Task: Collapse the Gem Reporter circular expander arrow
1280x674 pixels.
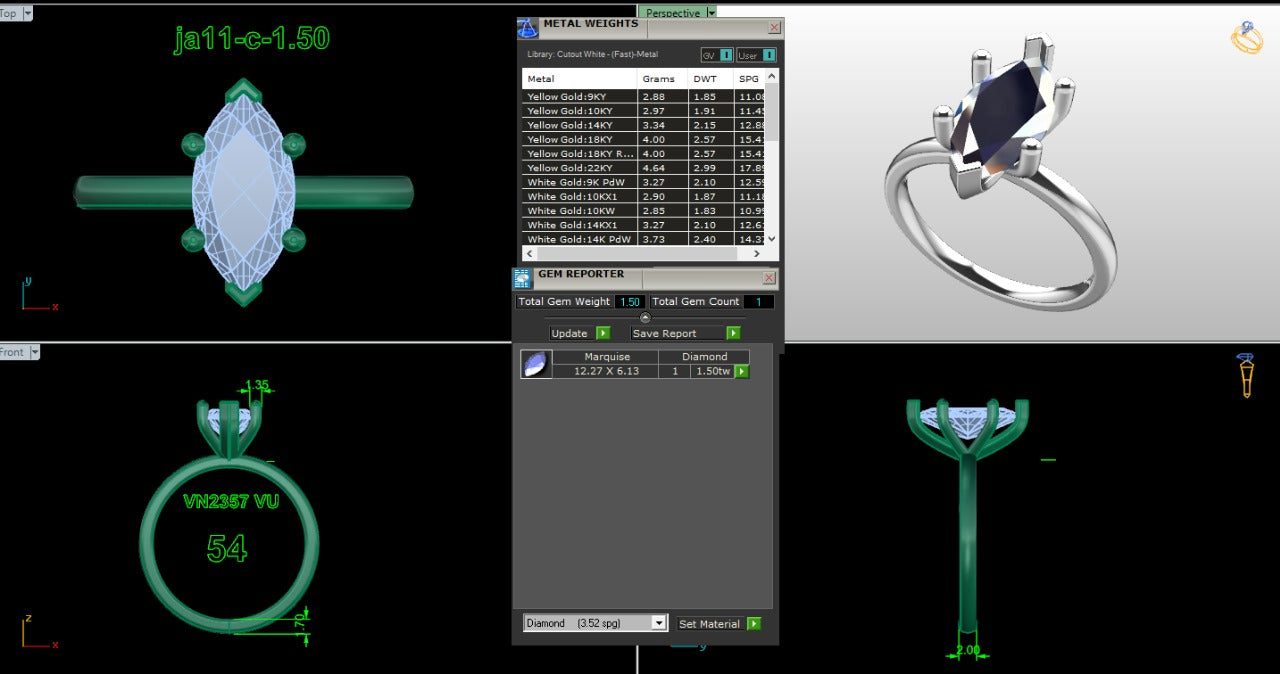Action: tap(645, 317)
